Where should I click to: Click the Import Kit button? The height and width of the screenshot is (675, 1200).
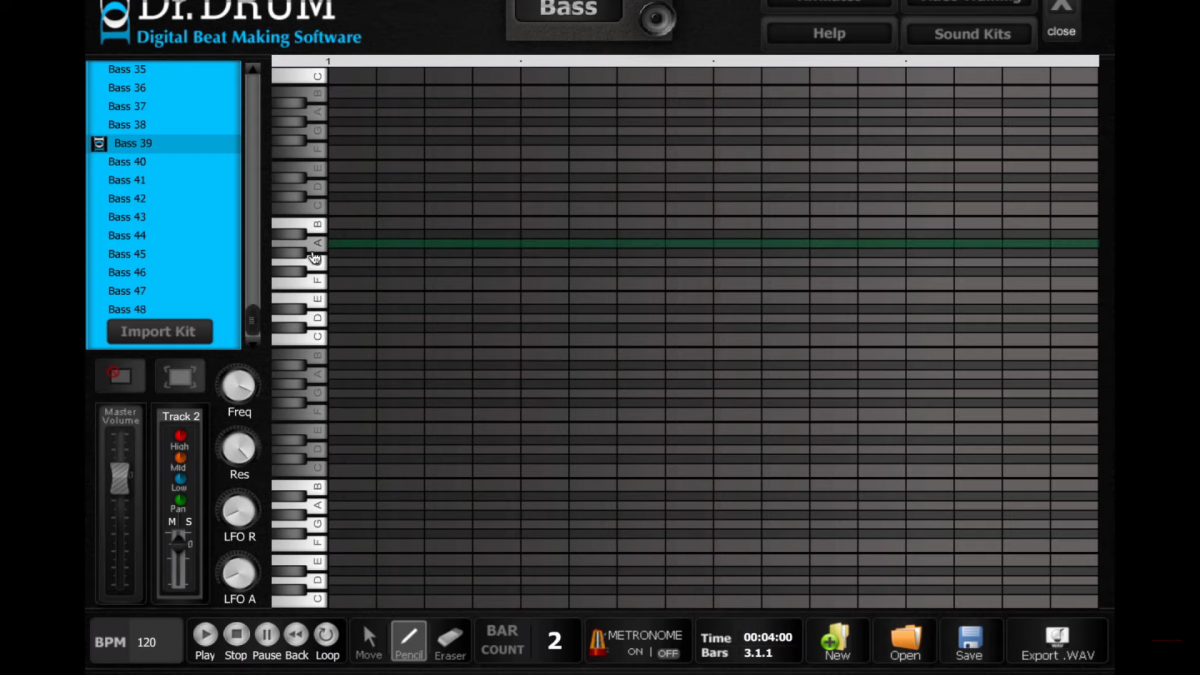coord(159,331)
